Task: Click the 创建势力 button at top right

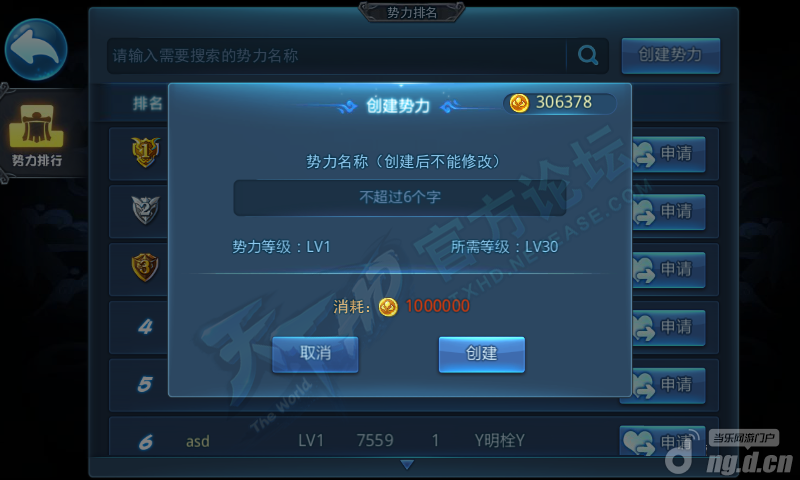Action: tap(670, 55)
